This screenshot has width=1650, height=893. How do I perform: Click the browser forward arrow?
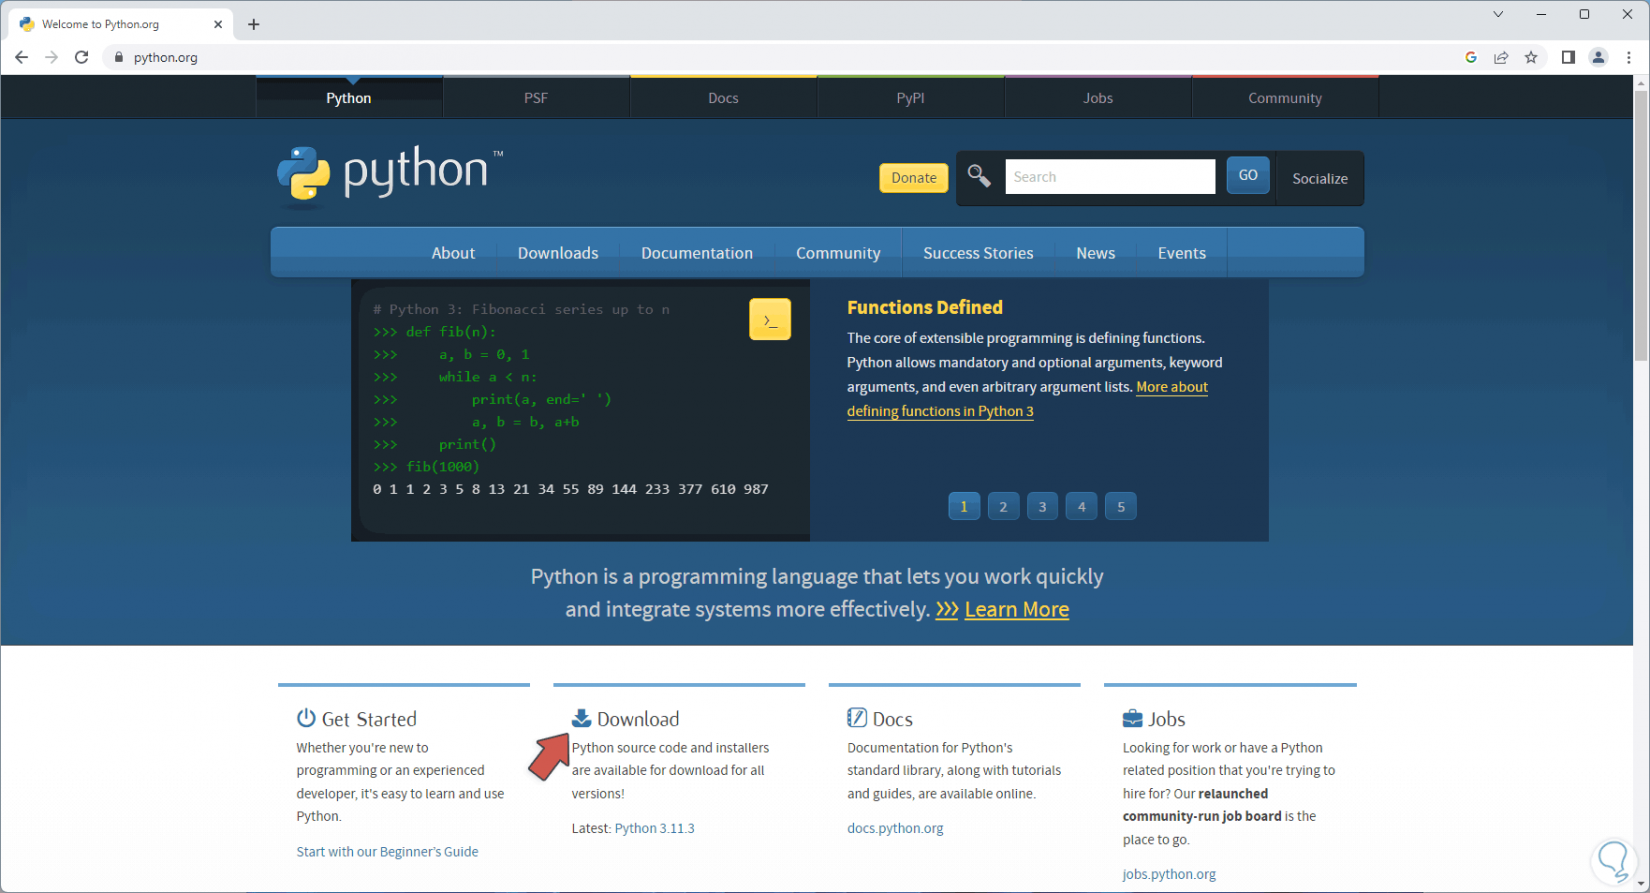coord(51,57)
